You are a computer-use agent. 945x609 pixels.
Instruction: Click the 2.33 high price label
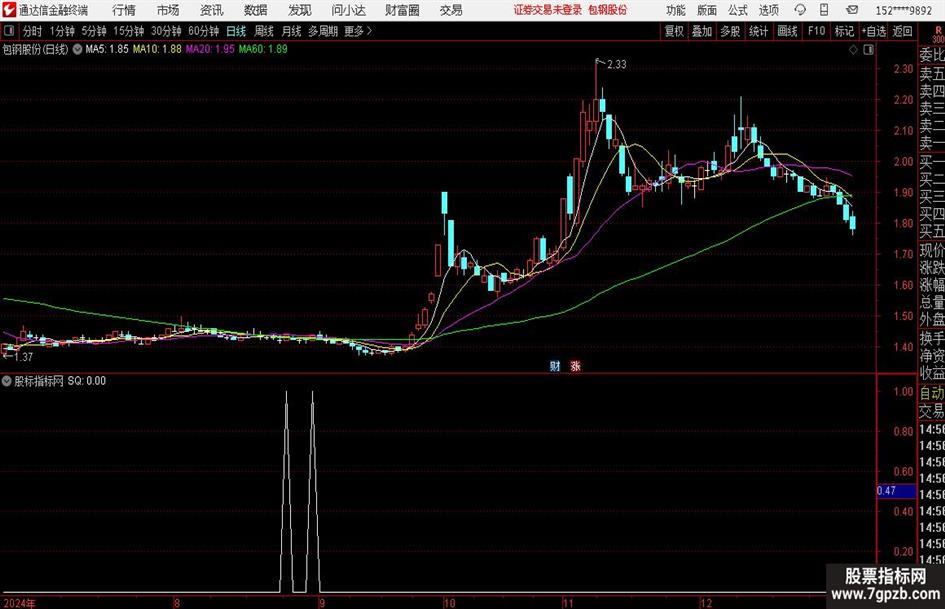pos(617,65)
